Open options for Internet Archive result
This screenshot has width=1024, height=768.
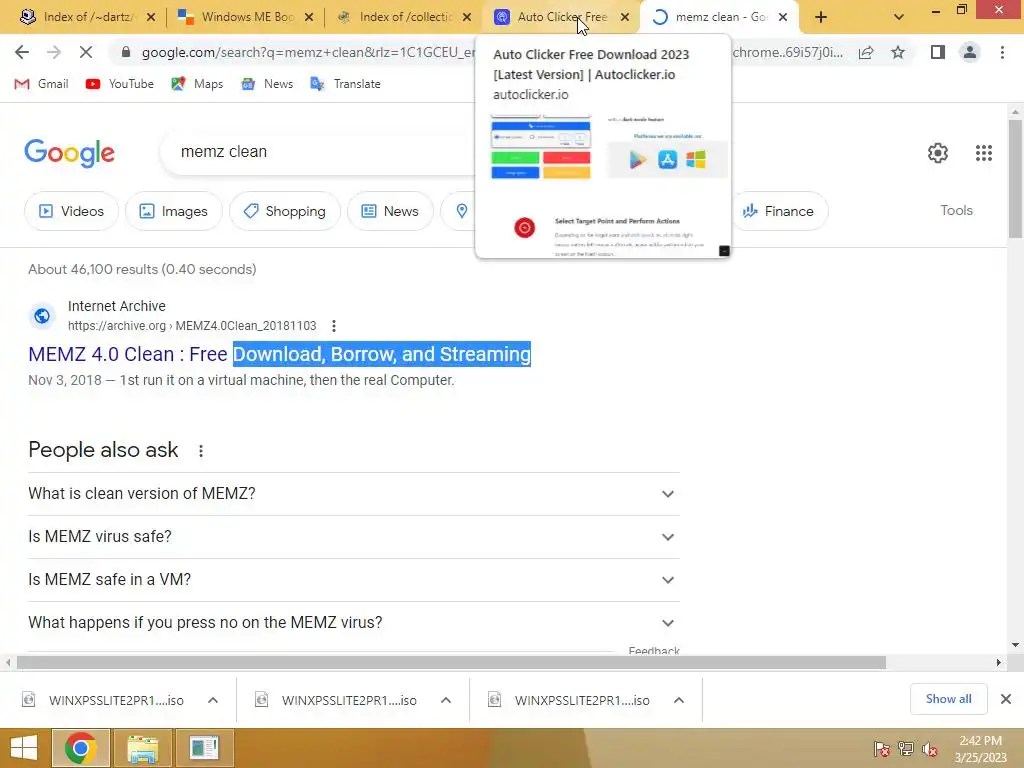point(334,325)
